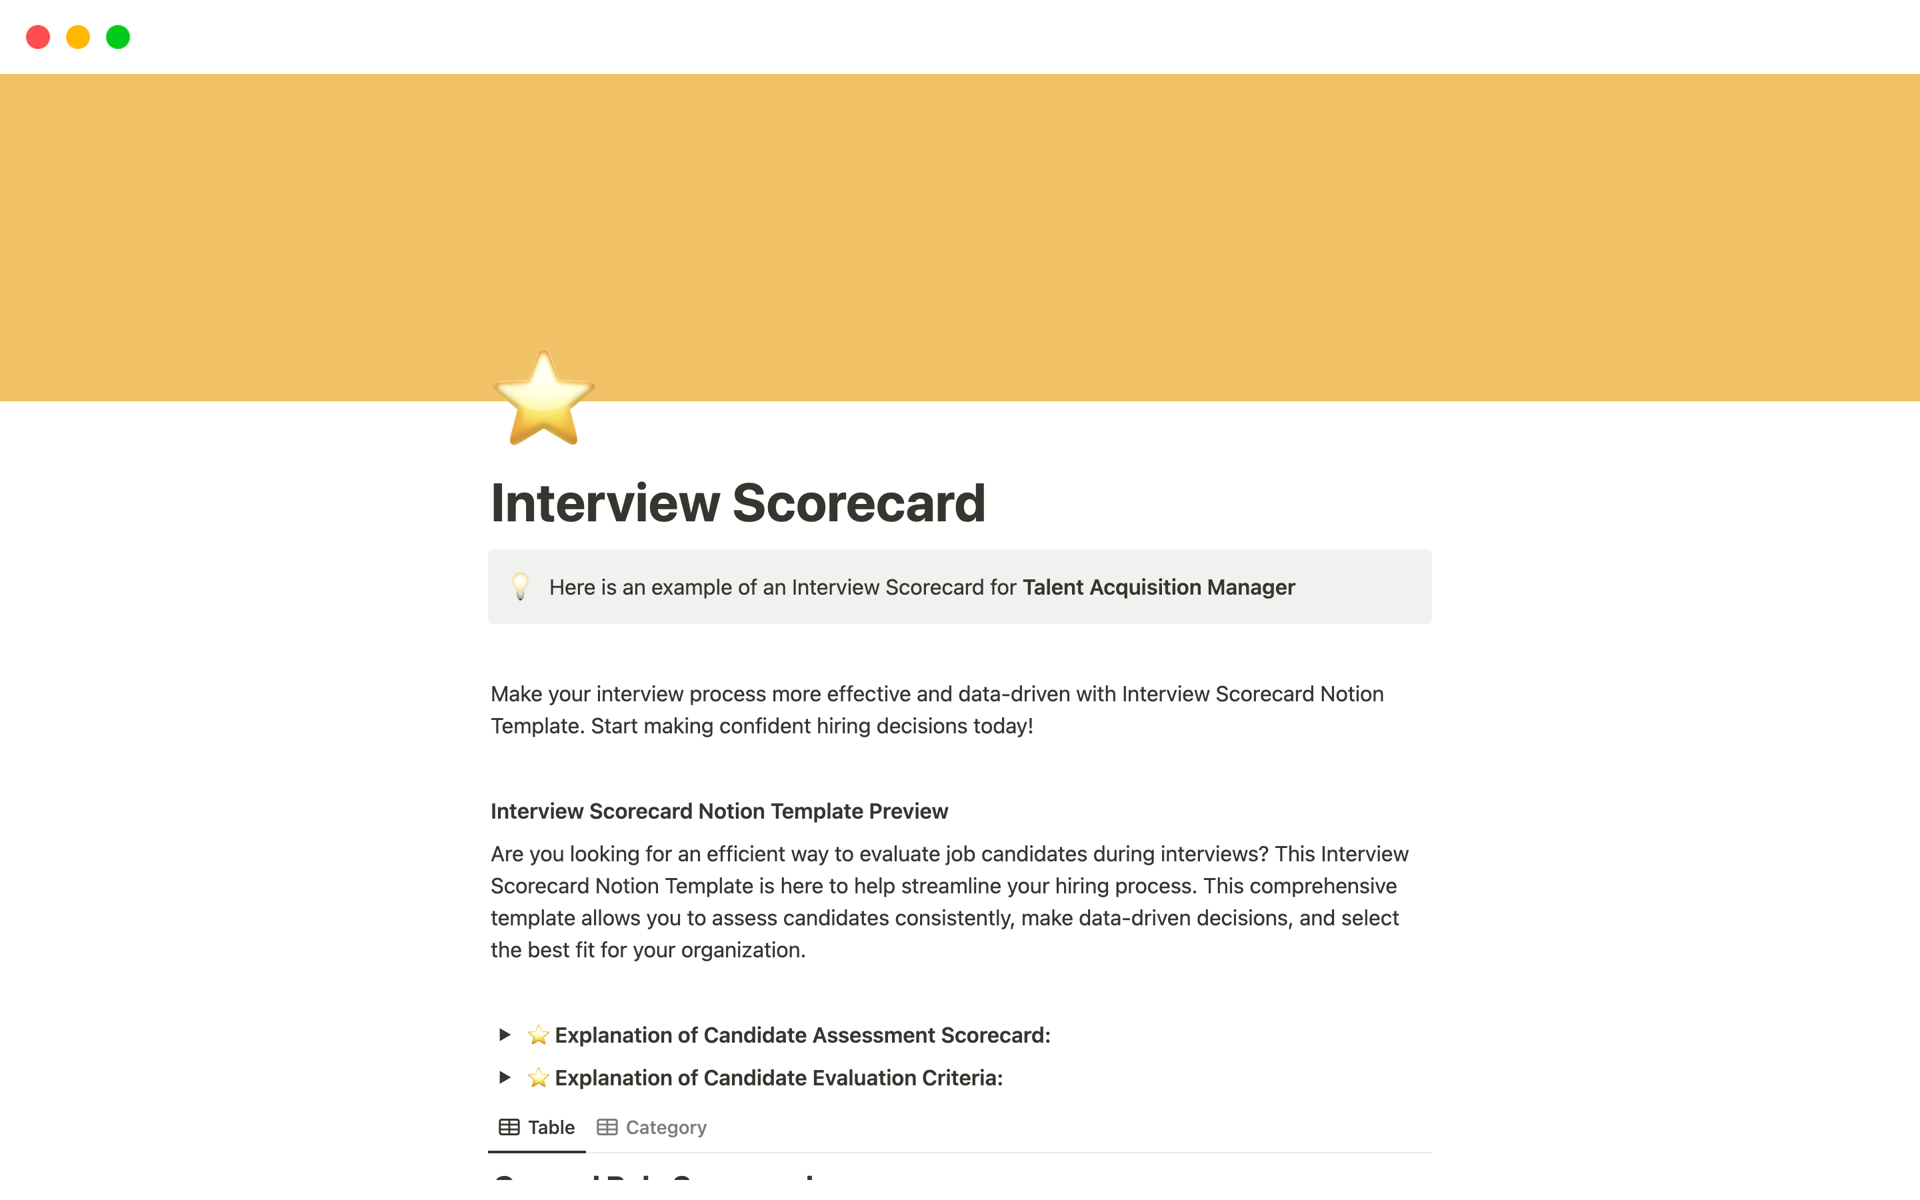Click the Category view icon
Viewport: 1920px width, 1200px height.
tap(604, 1127)
